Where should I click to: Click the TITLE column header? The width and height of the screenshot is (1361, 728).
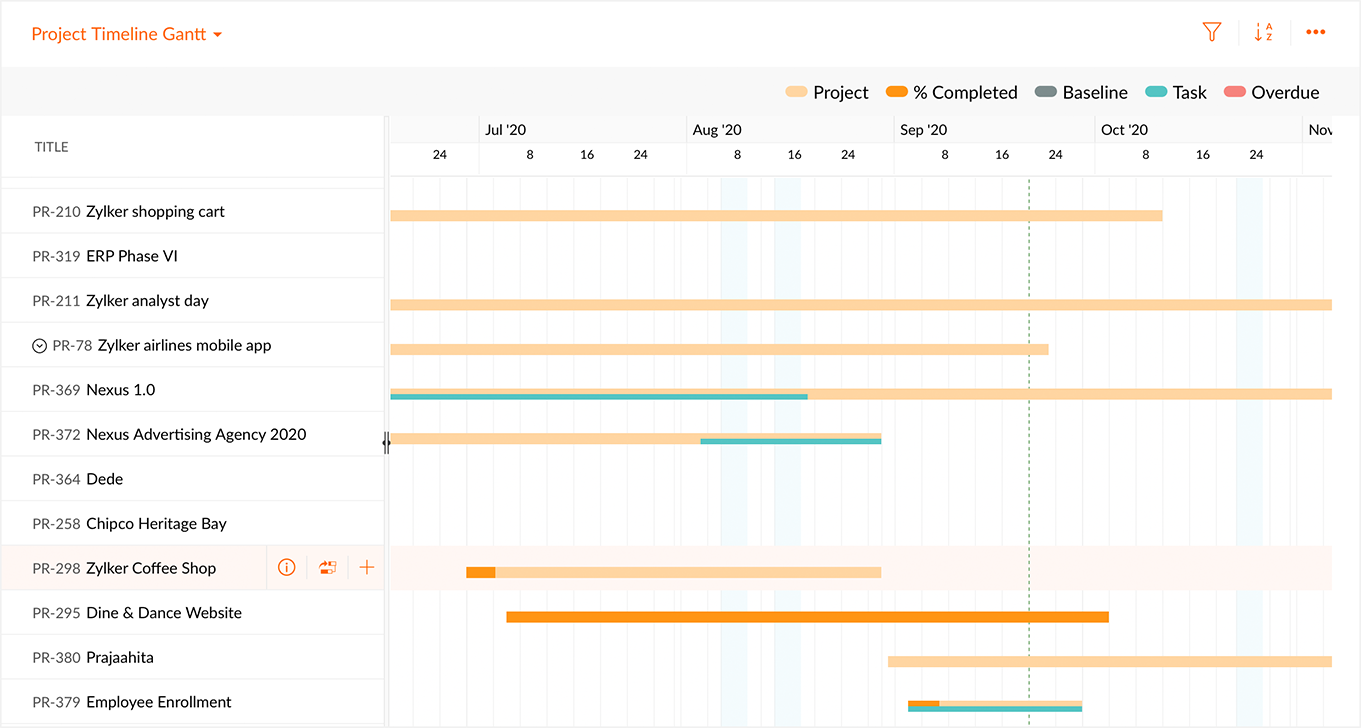[x=51, y=146]
